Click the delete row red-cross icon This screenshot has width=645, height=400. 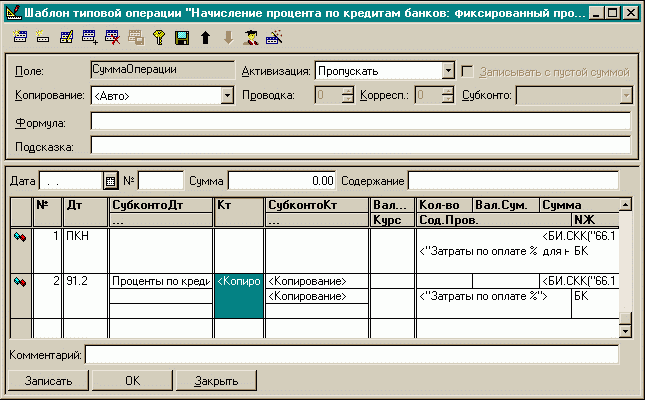click(x=112, y=38)
